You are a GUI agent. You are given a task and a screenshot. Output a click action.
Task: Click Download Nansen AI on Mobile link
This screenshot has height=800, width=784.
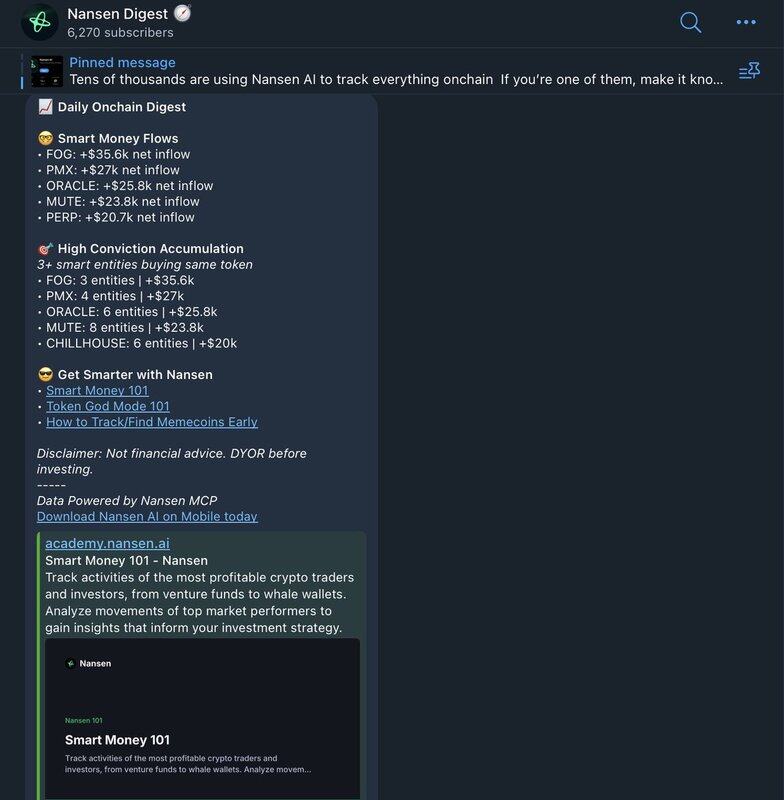point(147,516)
